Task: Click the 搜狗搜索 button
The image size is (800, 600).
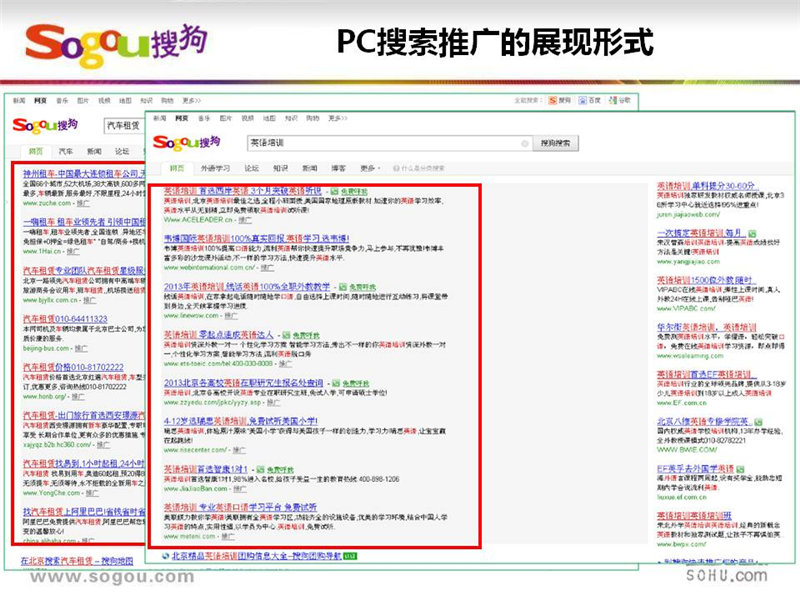Action: tap(556, 143)
